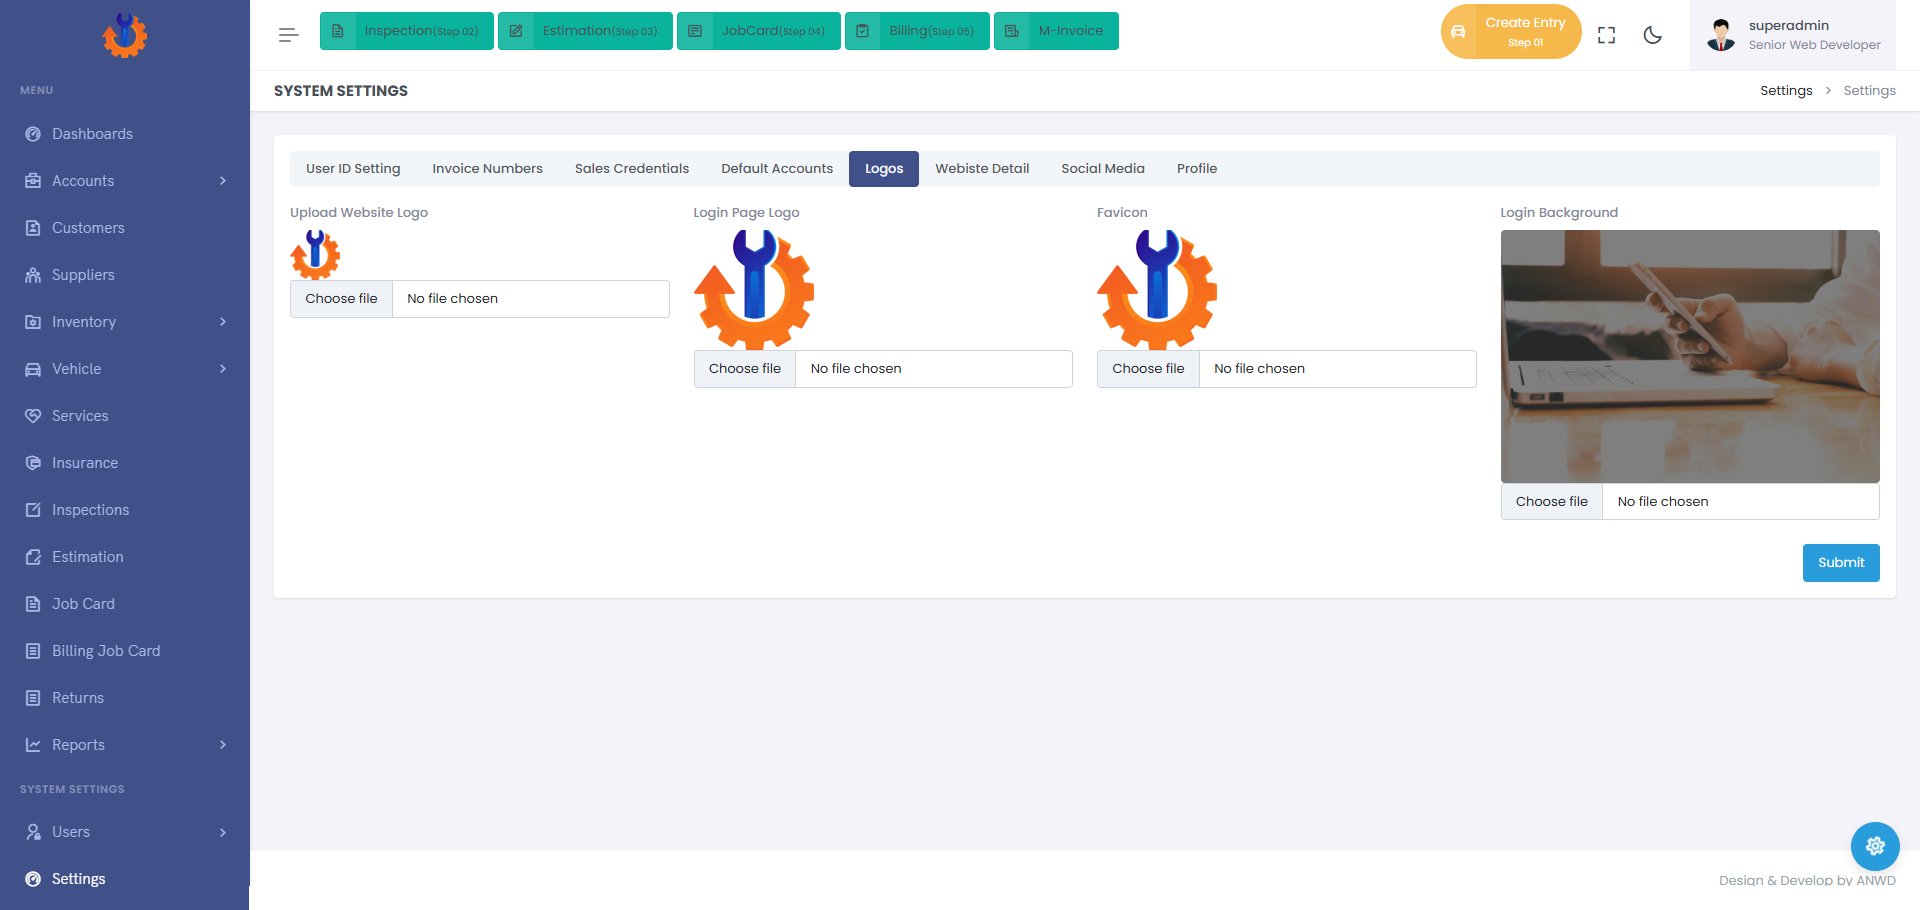Choose file for Favicon
1920x910 pixels.
(1148, 369)
